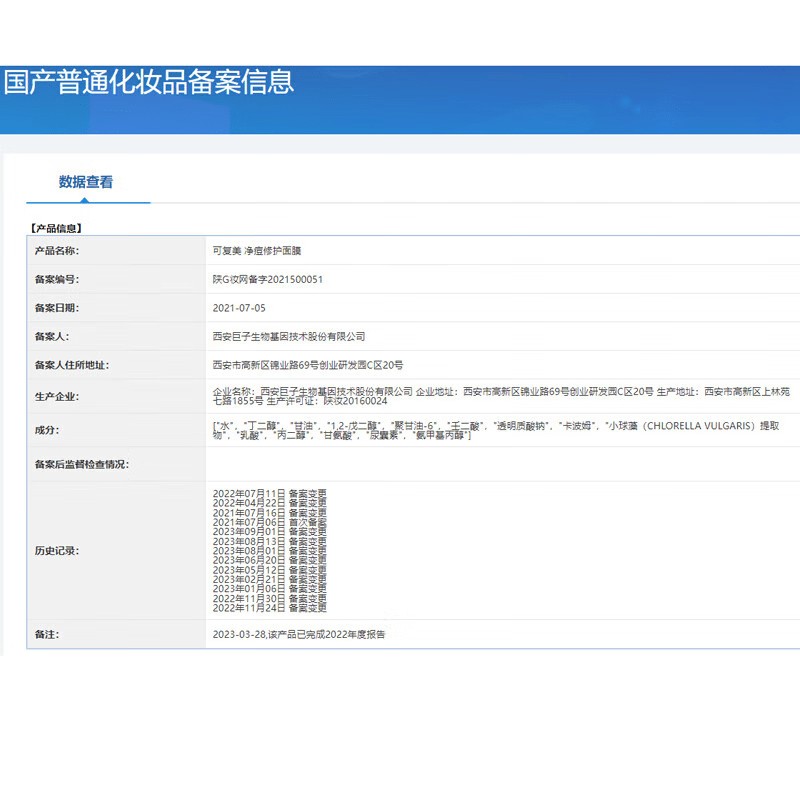Click history entry 2022年11月24日 备案变更

click(x=269, y=608)
